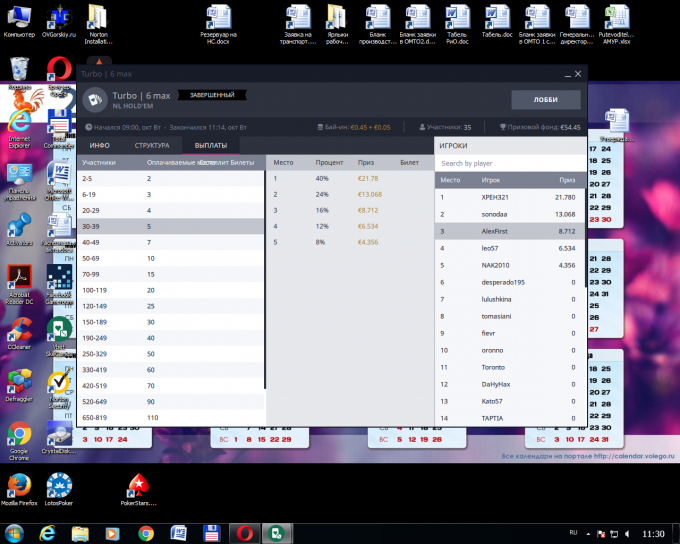Launch Acrobat Reader DC shortcut
680x544 pixels.
point(19,284)
